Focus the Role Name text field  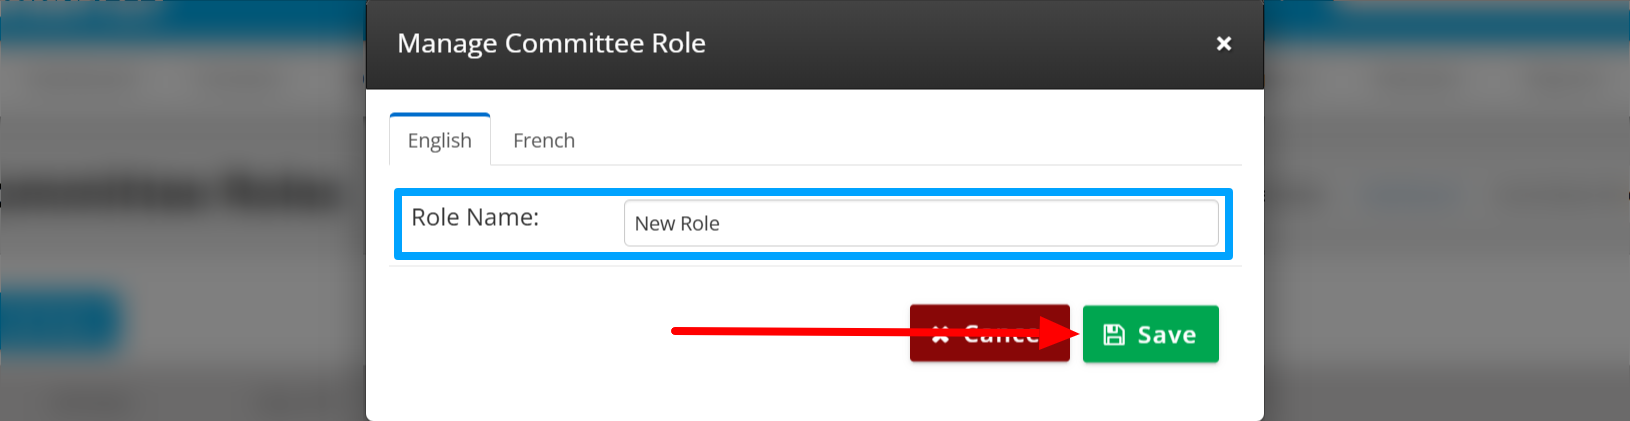pyautogui.click(x=921, y=223)
